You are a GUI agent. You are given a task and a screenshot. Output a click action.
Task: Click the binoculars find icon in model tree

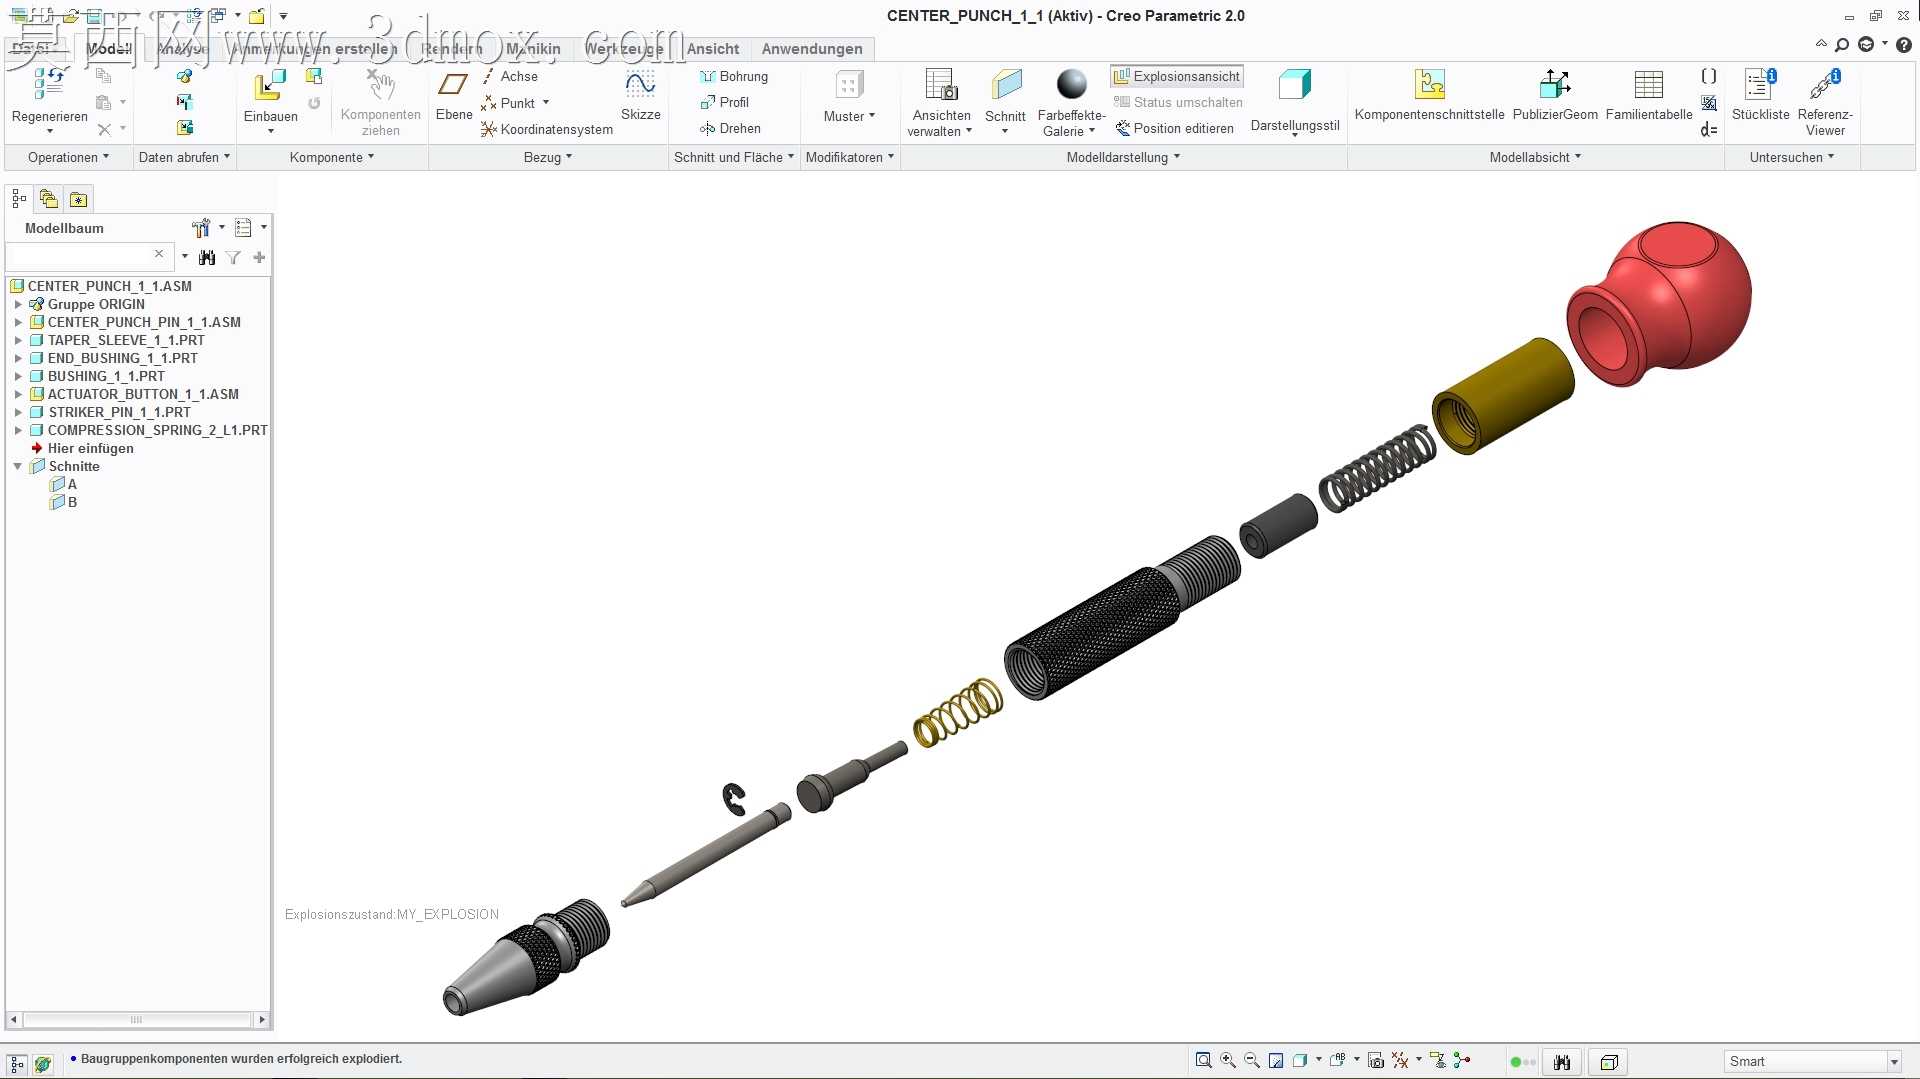pyautogui.click(x=207, y=258)
